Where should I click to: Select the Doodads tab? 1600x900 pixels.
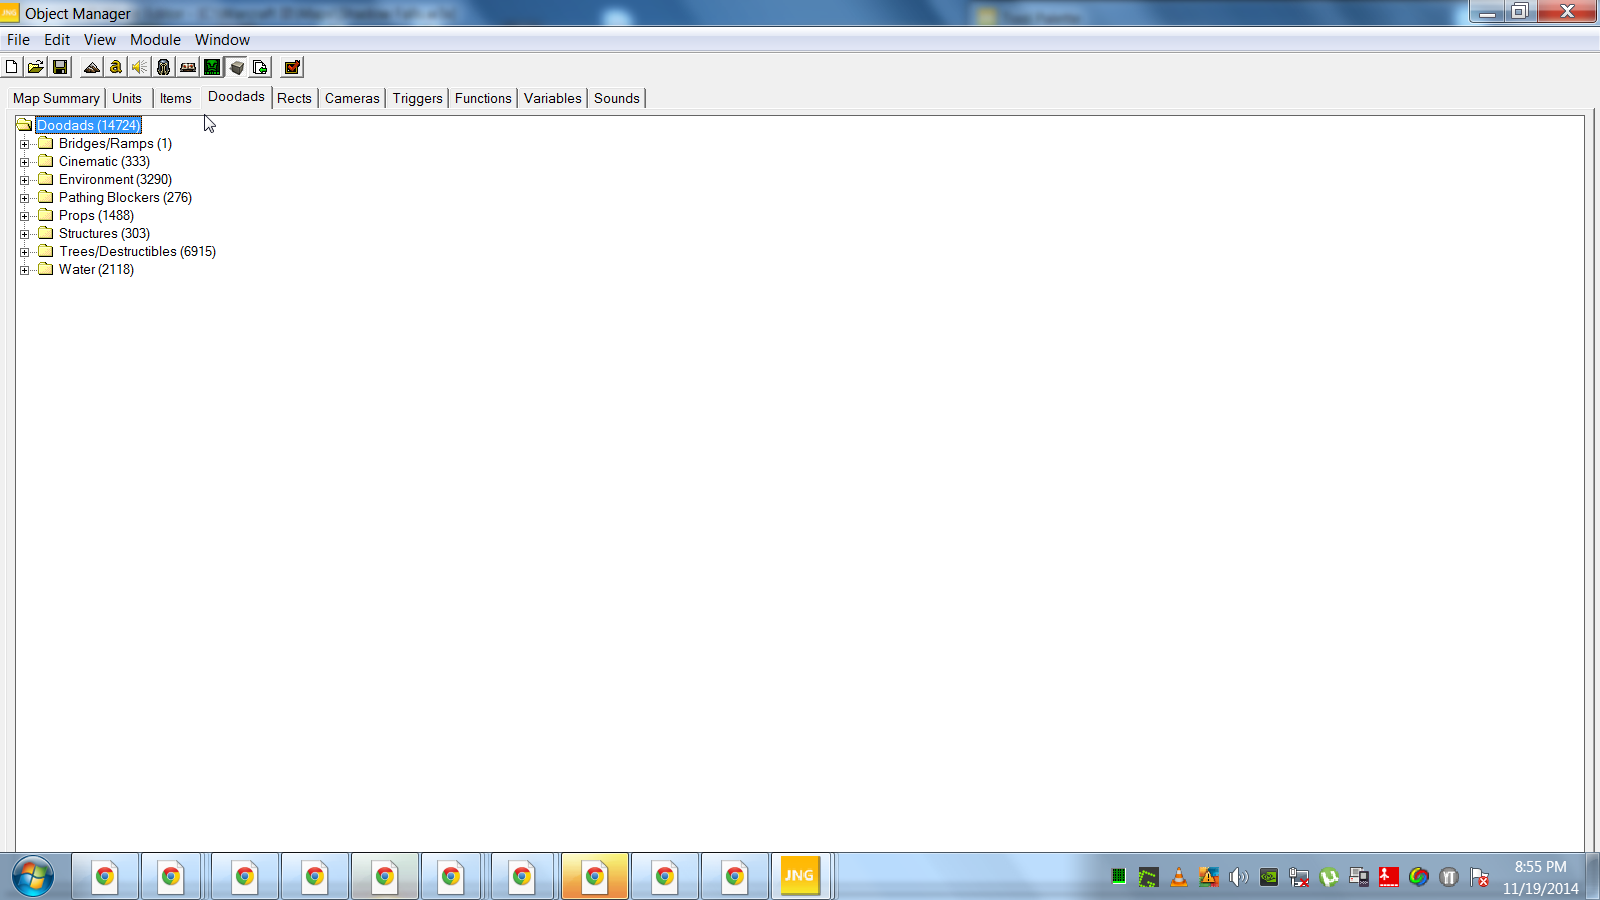coord(236,96)
